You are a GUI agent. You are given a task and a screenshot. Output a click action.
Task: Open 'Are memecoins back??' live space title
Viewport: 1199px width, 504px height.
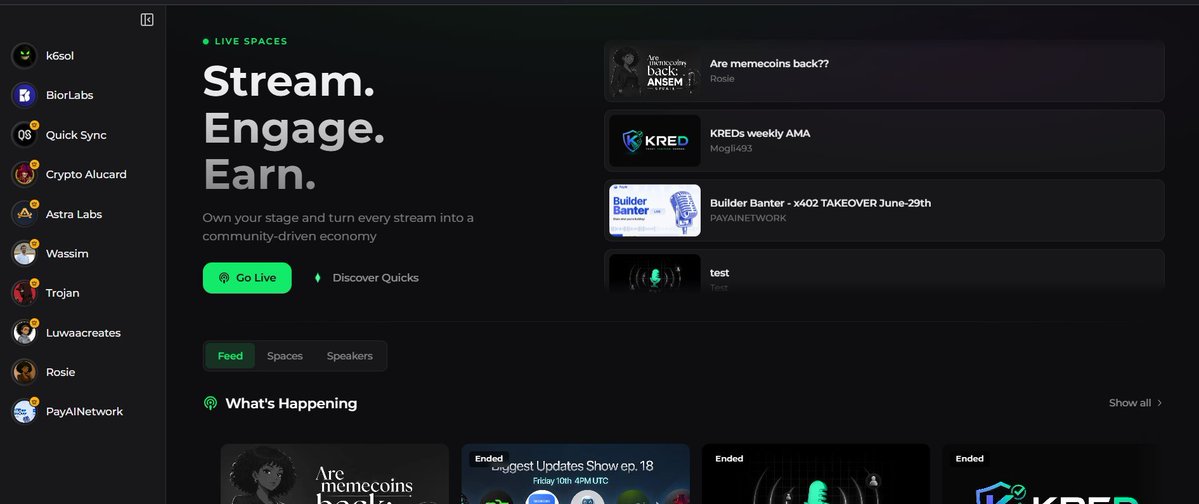(x=769, y=63)
